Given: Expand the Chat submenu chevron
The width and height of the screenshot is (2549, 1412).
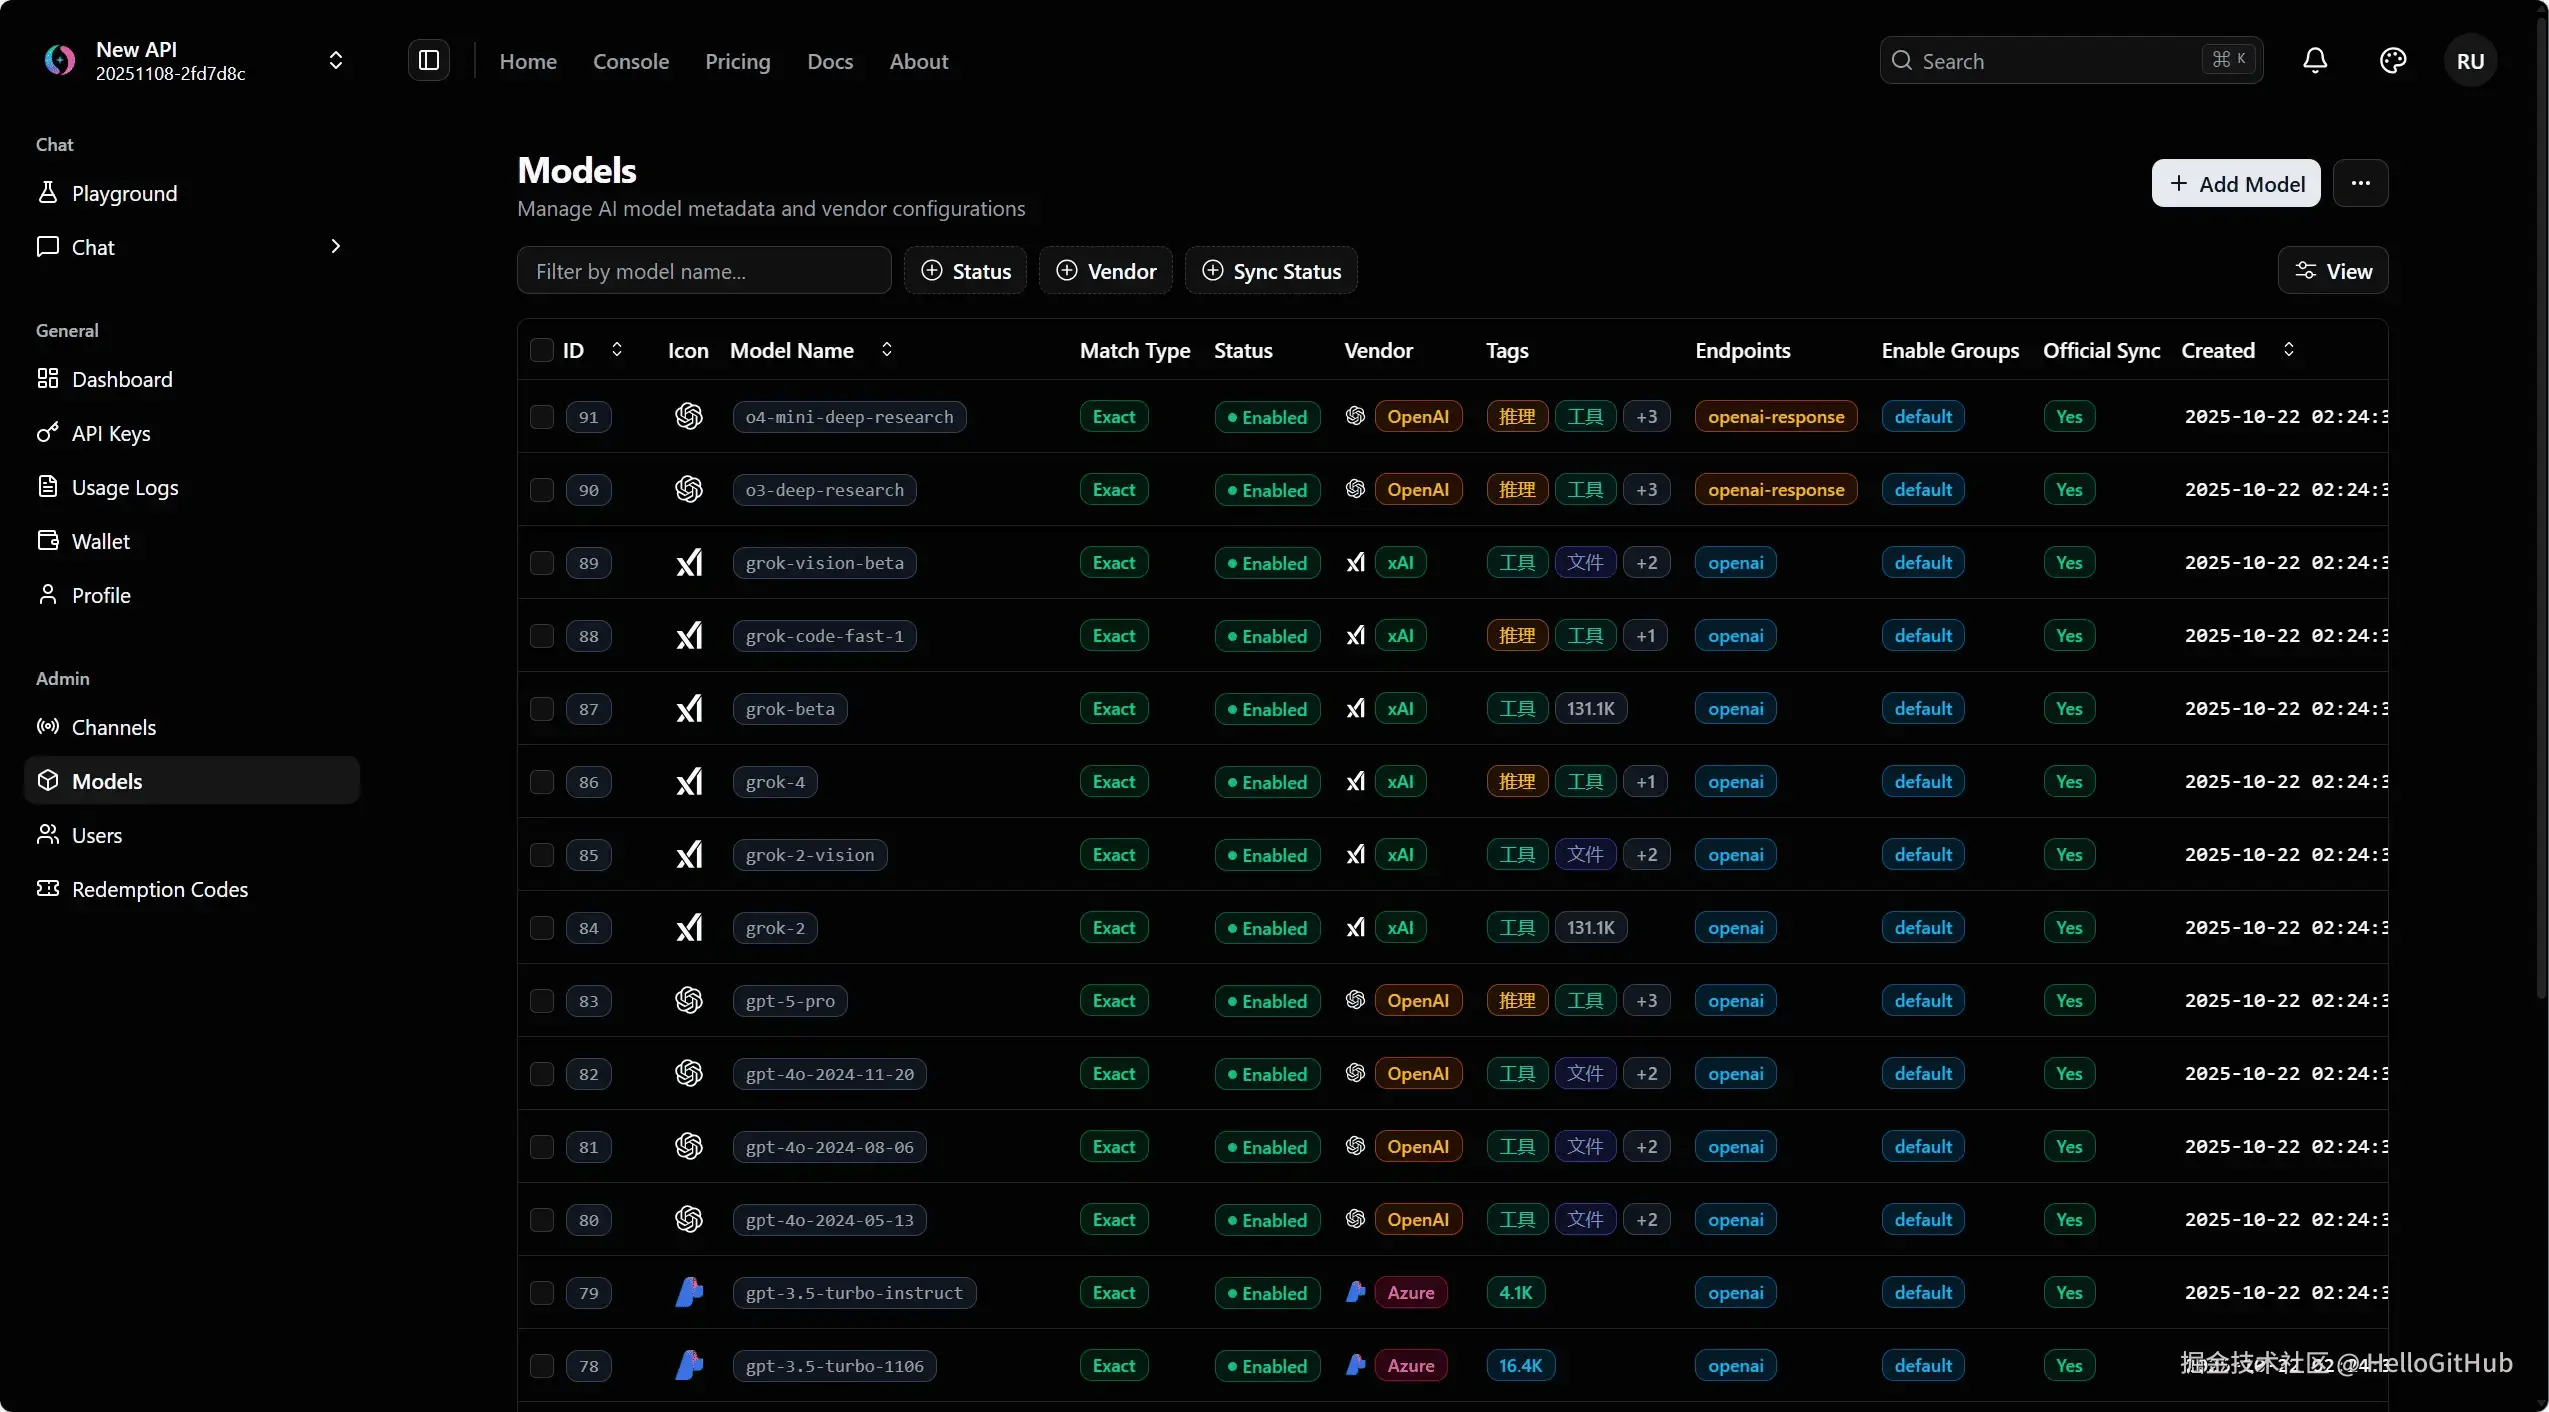Looking at the screenshot, I should (x=336, y=247).
